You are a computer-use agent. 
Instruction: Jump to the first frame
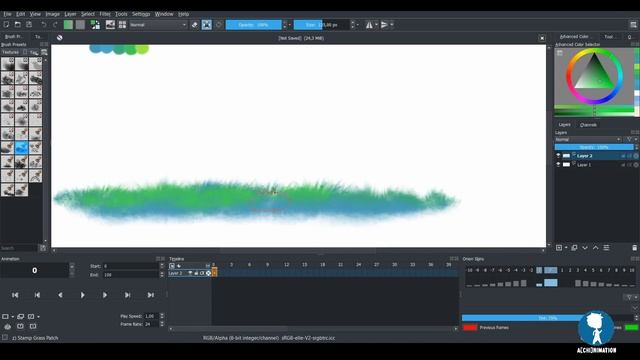click(15, 295)
